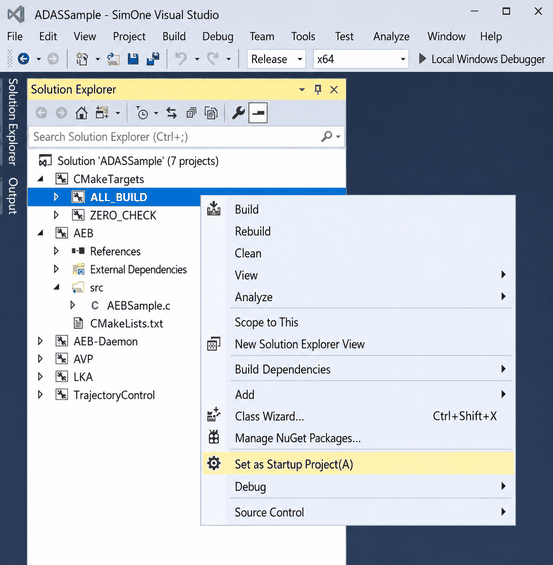Screen dimensions: 553x565
Task: Click the Open File toolbar icon
Action: (113, 59)
